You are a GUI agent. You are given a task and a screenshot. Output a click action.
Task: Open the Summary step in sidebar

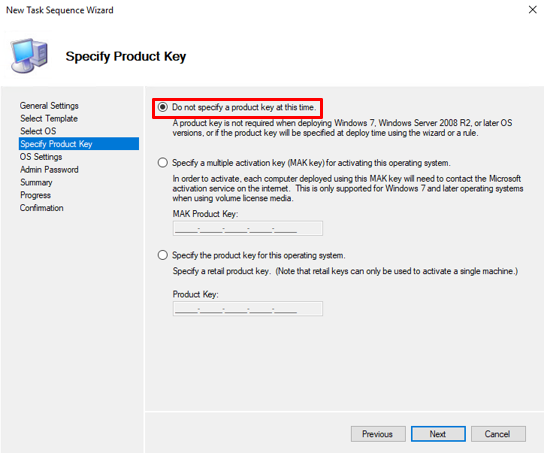point(36,183)
